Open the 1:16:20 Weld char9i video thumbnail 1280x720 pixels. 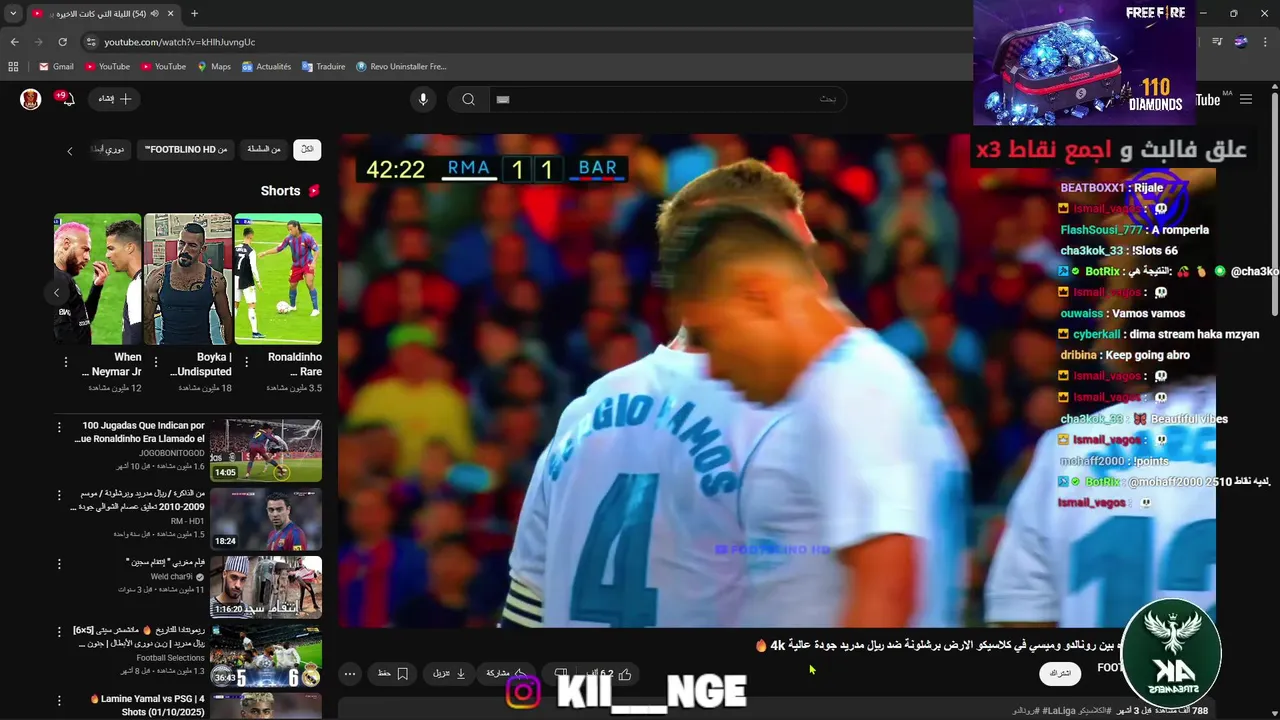coord(266,587)
